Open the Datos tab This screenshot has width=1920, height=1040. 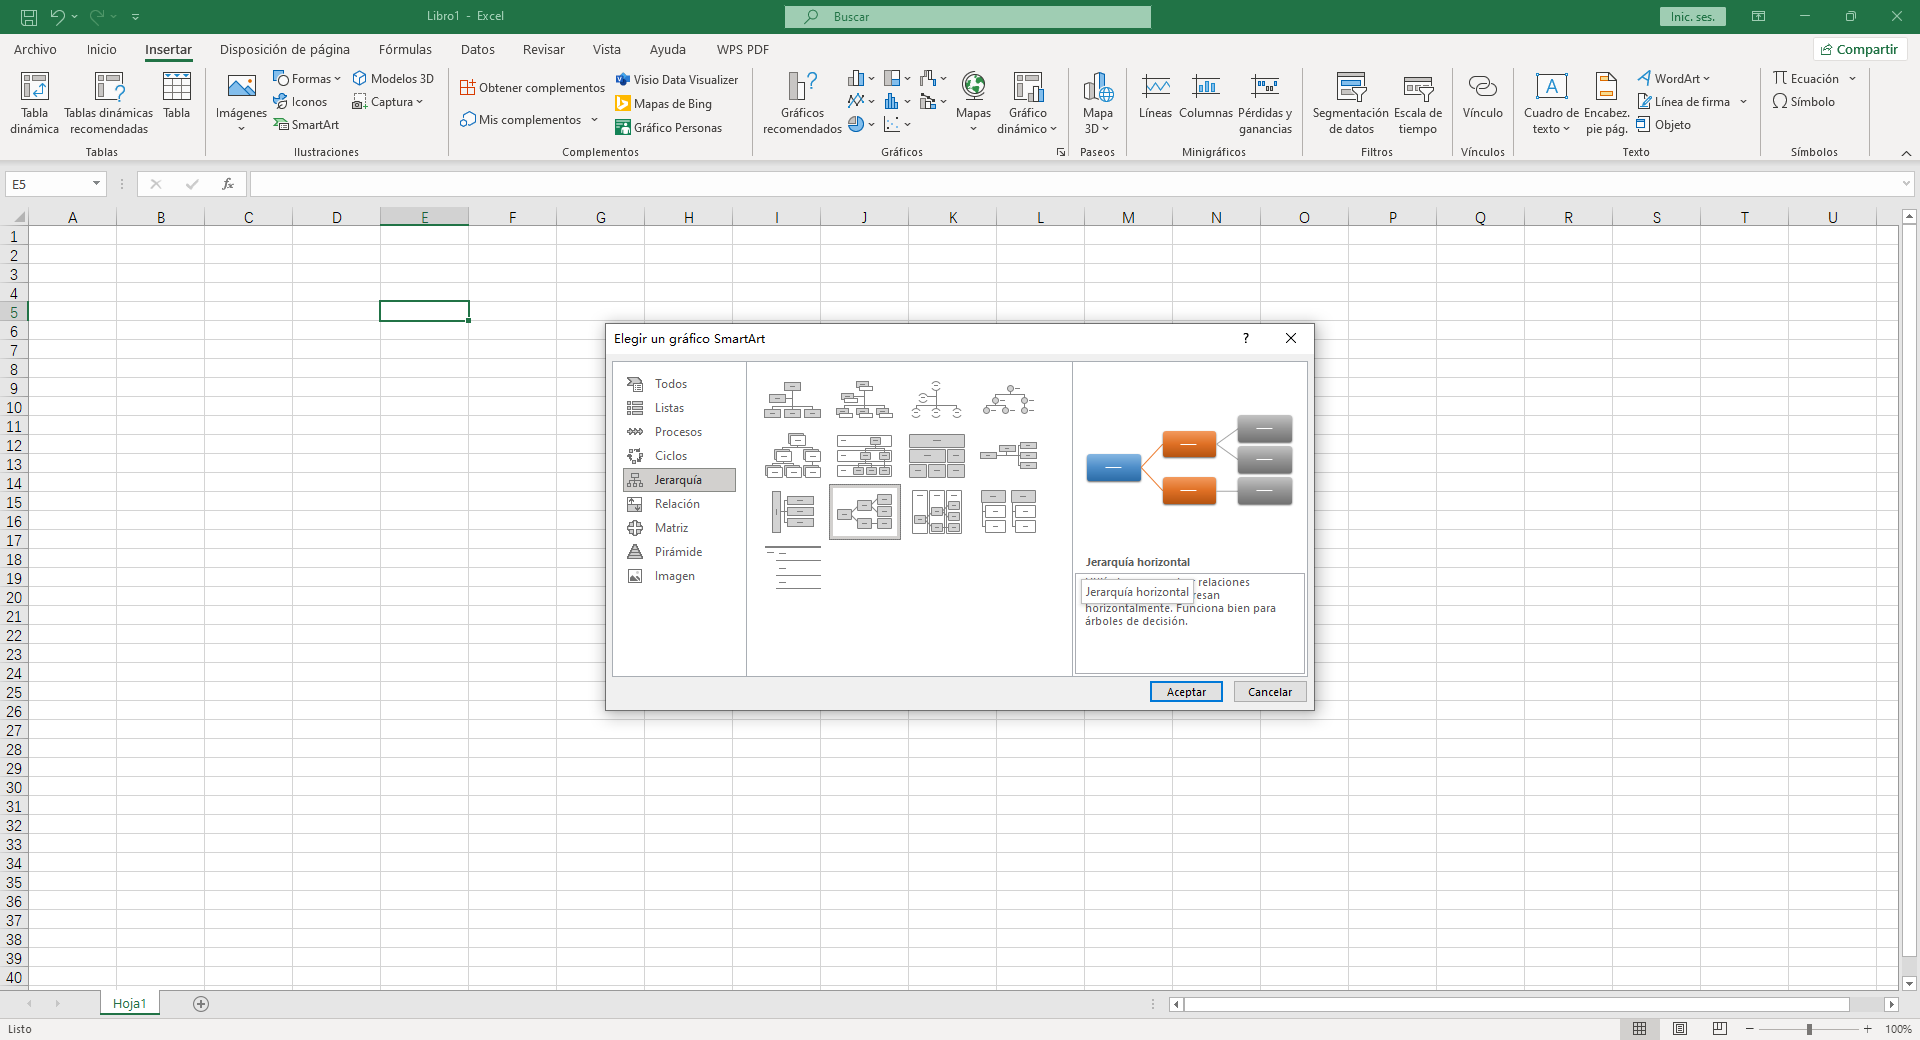pos(478,50)
